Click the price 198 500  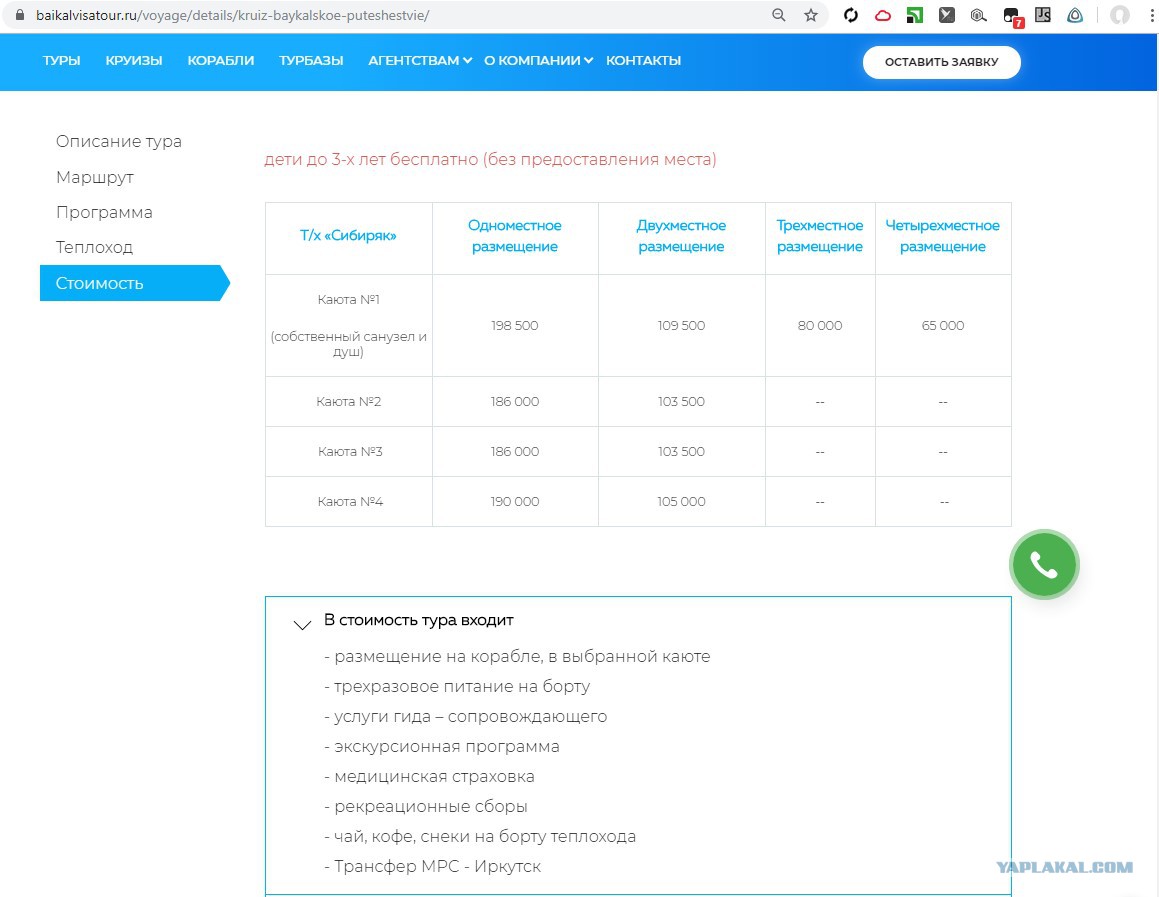[x=514, y=325]
